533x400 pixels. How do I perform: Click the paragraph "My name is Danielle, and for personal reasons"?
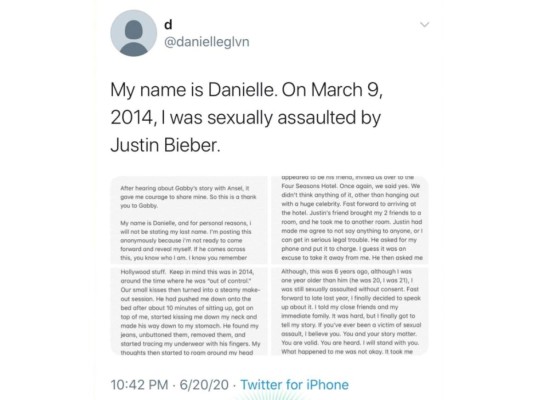[x=186, y=240]
